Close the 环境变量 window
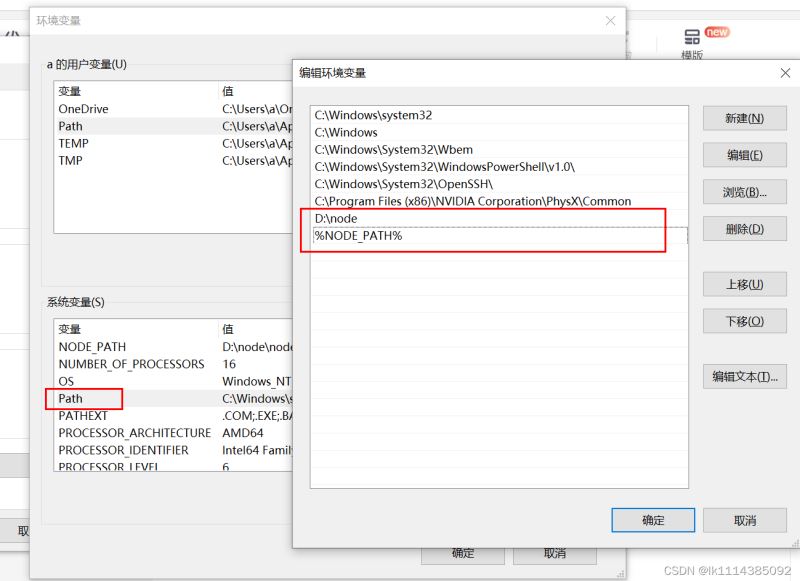Image resolution: width=800 pixels, height=581 pixels. point(610,21)
